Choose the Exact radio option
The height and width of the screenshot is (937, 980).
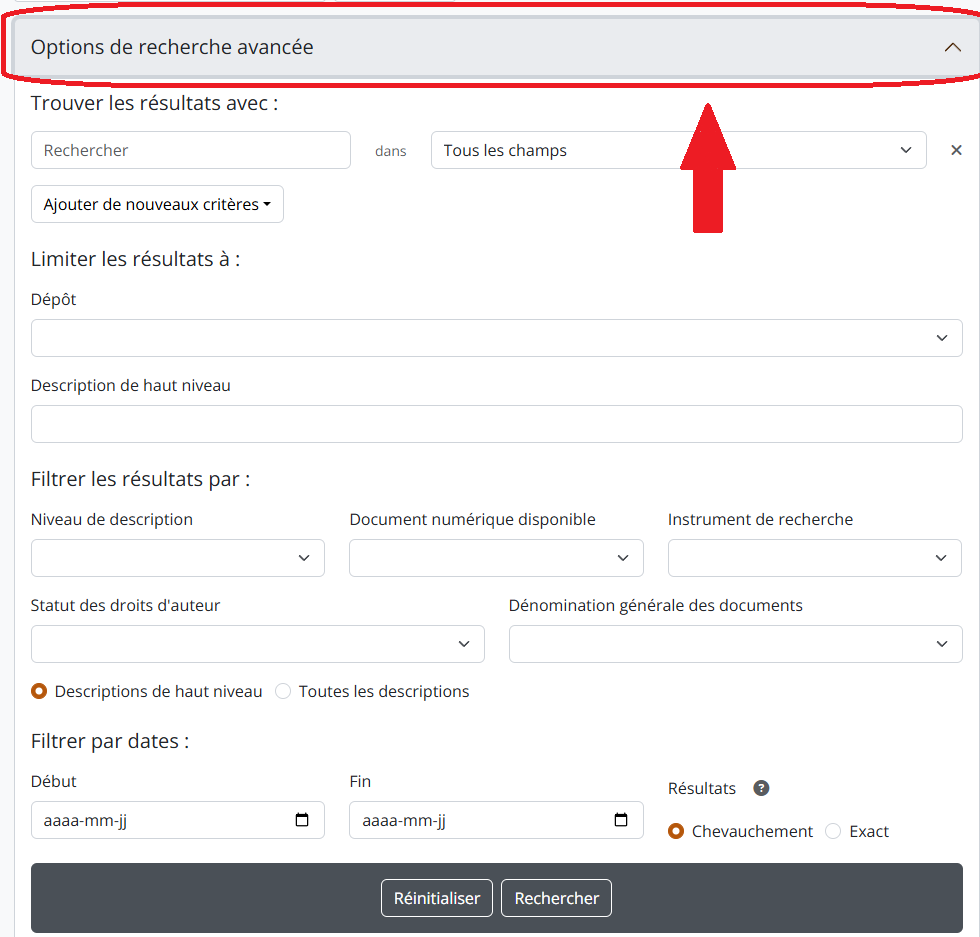[x=833, y=831]
